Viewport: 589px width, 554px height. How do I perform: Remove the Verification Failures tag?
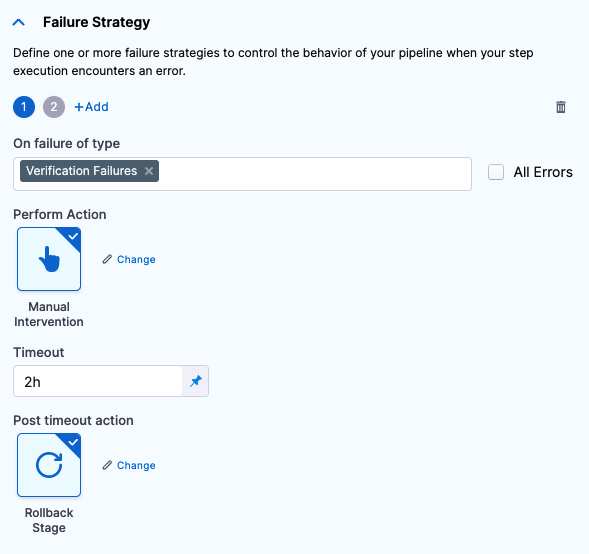(149, 171)
